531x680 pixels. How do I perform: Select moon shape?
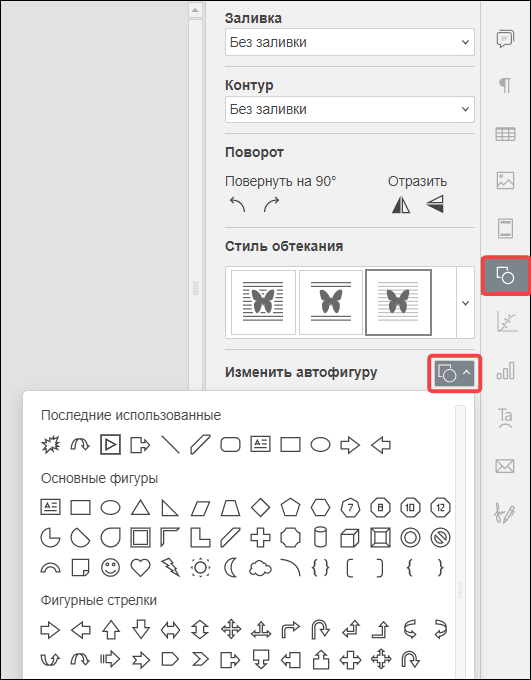230,568
